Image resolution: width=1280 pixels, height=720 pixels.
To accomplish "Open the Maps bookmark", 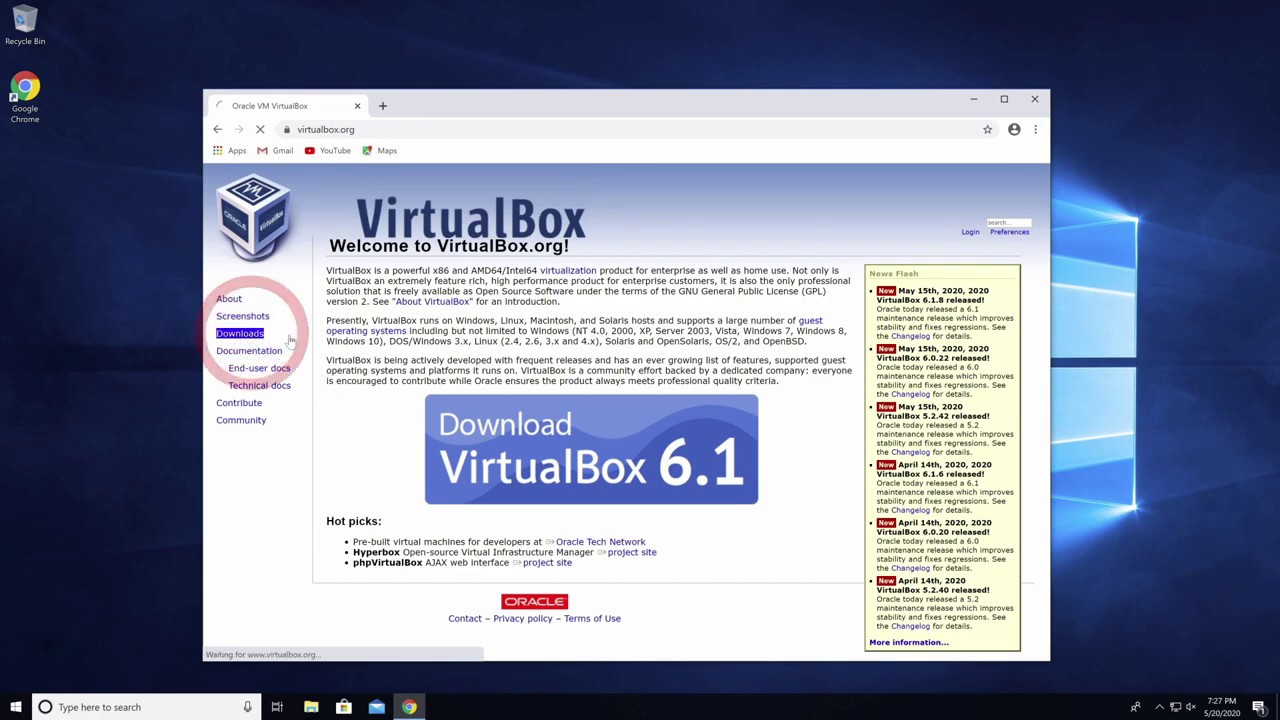I will coord(380,151).
